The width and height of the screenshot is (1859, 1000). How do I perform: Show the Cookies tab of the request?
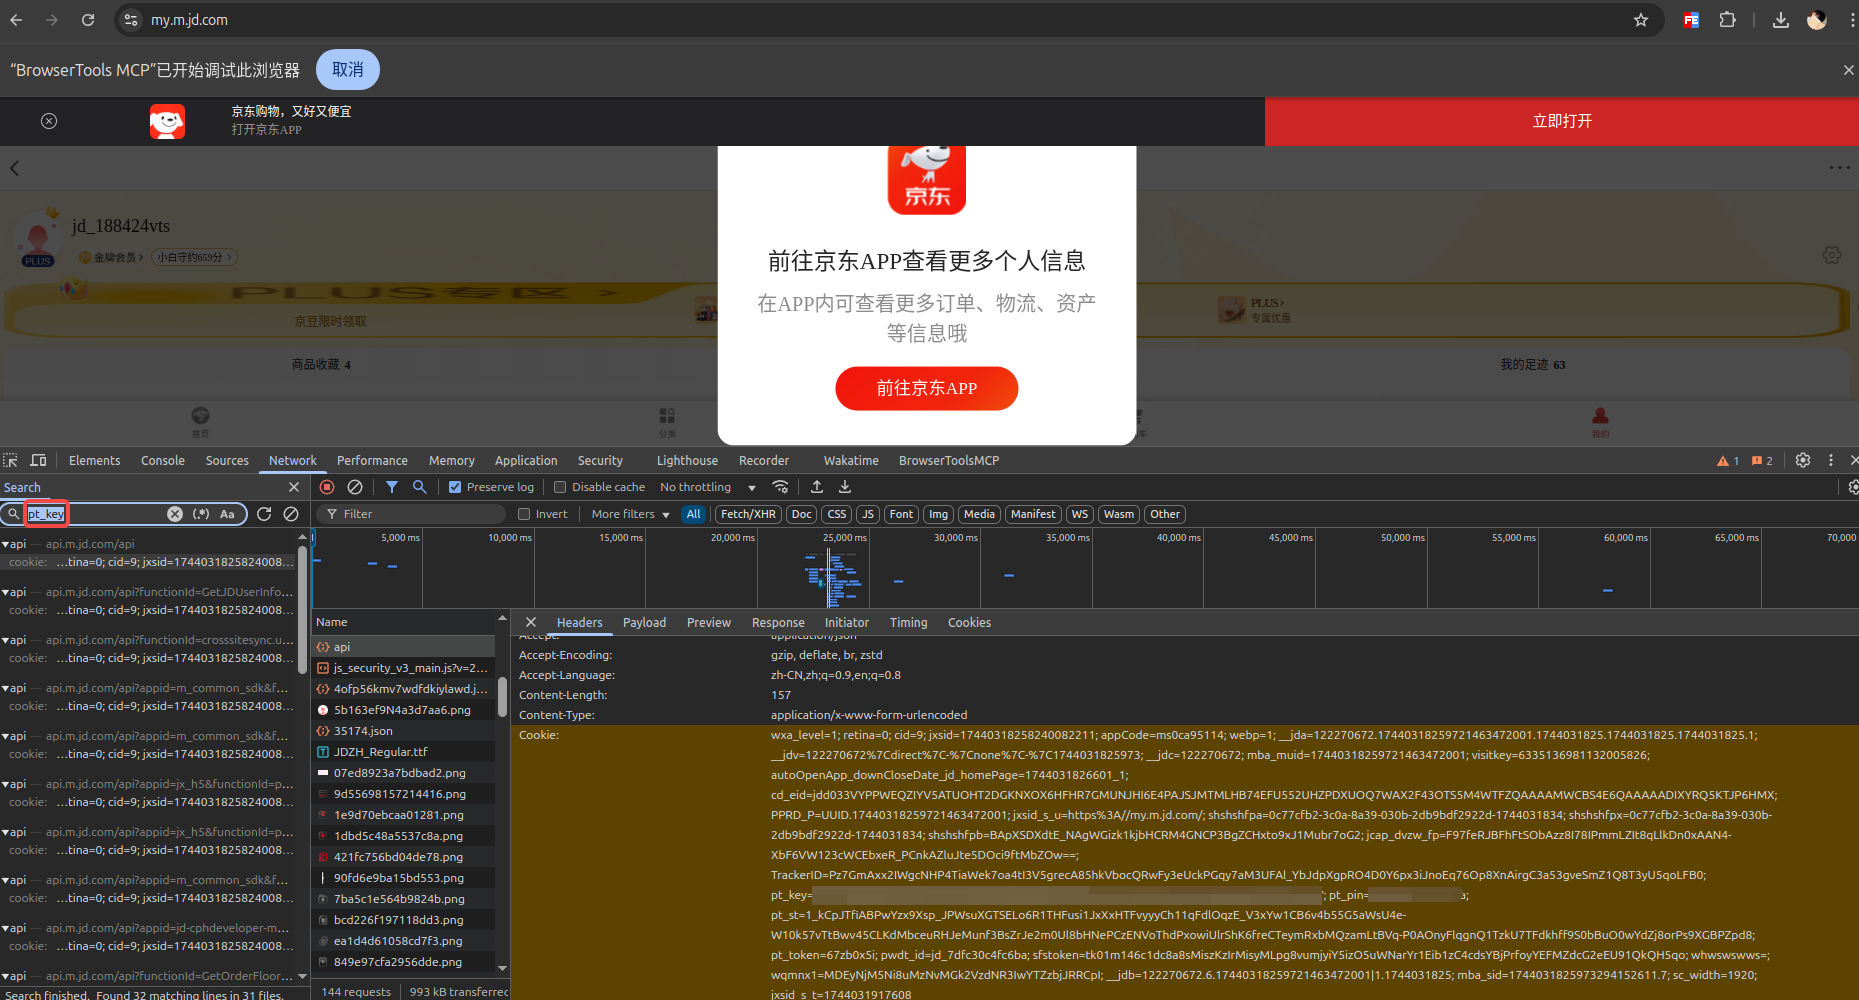969,622
